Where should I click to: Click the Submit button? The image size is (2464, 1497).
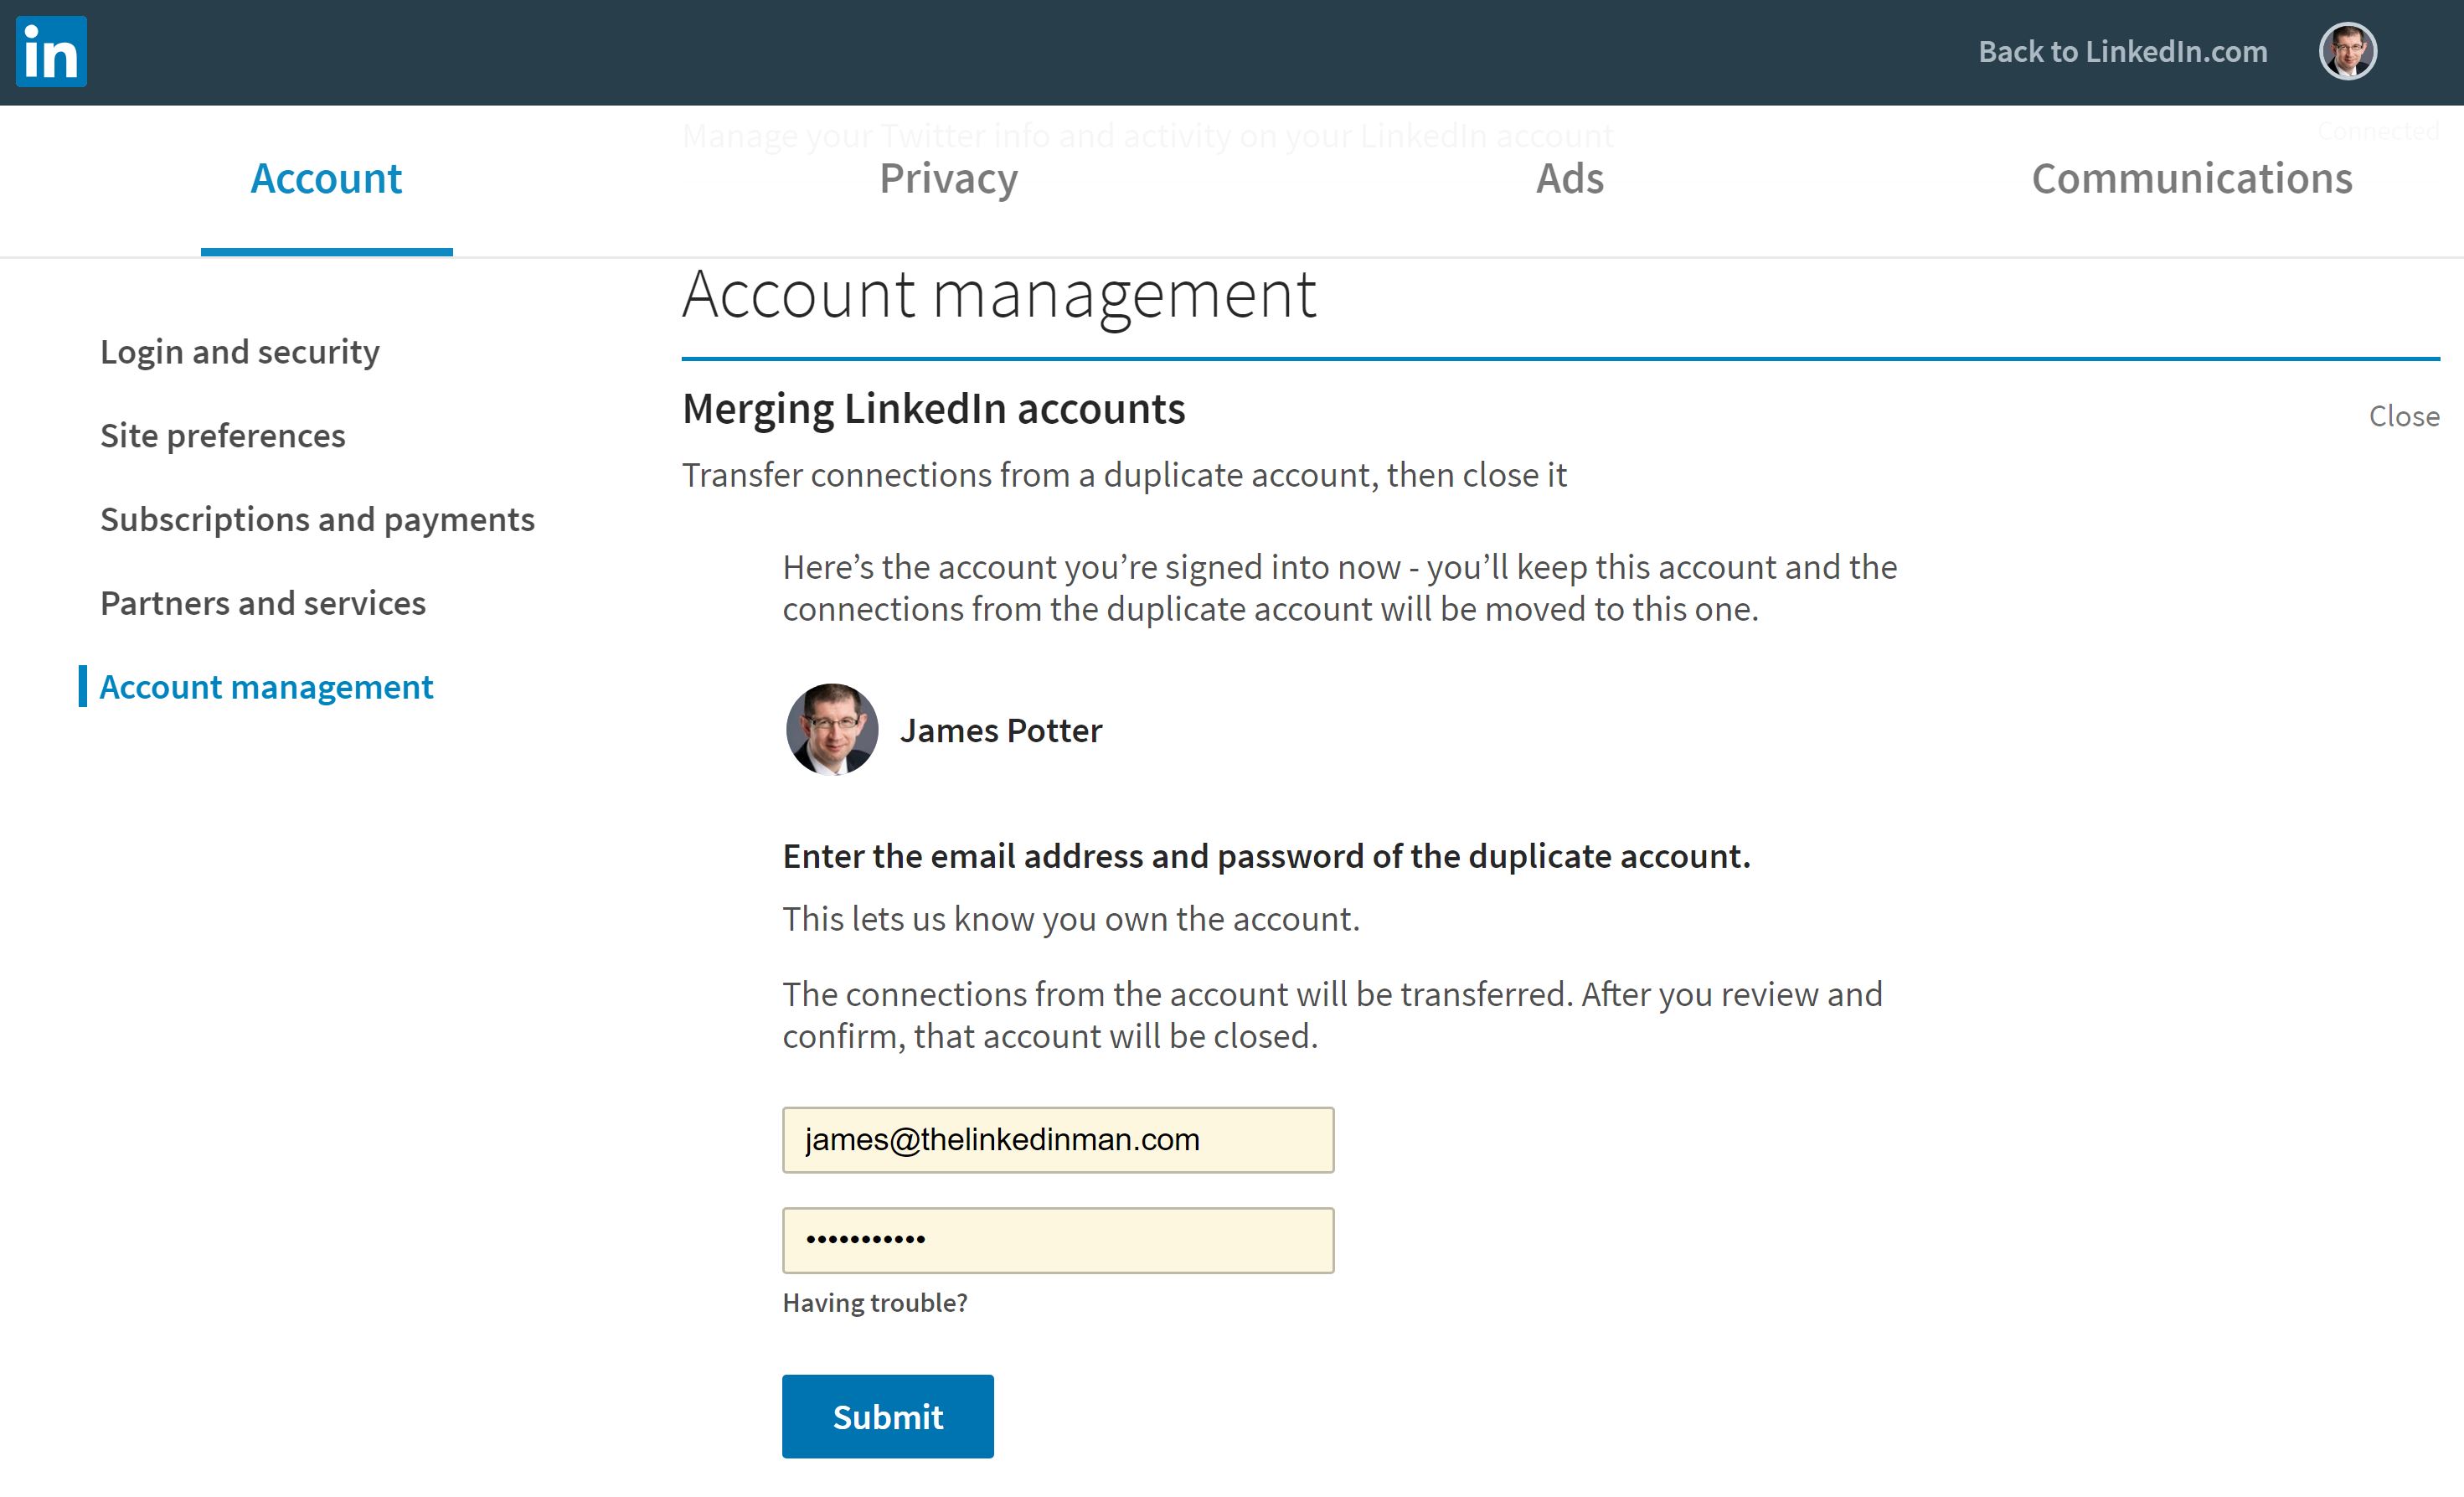888,1416
